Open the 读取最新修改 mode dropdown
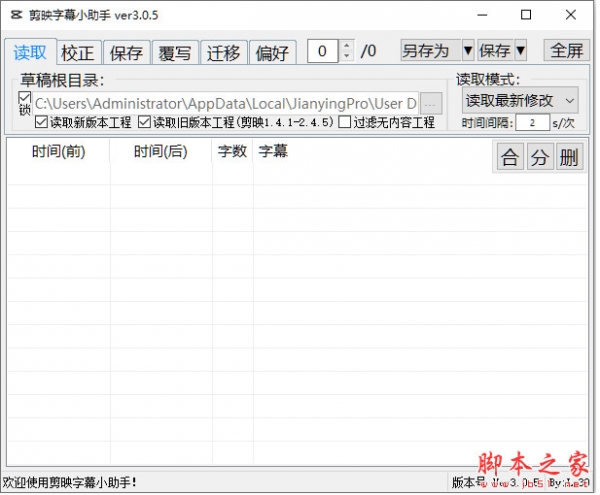This screenshot has width=600, height=495. [522, 102]
